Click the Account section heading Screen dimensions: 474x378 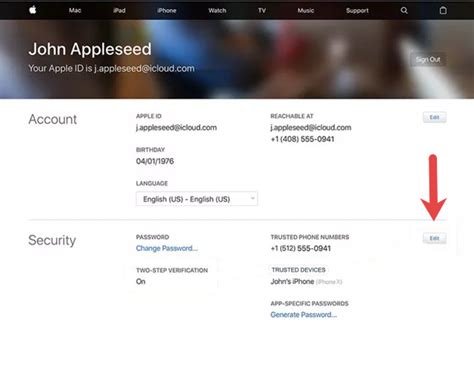click(53, 119)
